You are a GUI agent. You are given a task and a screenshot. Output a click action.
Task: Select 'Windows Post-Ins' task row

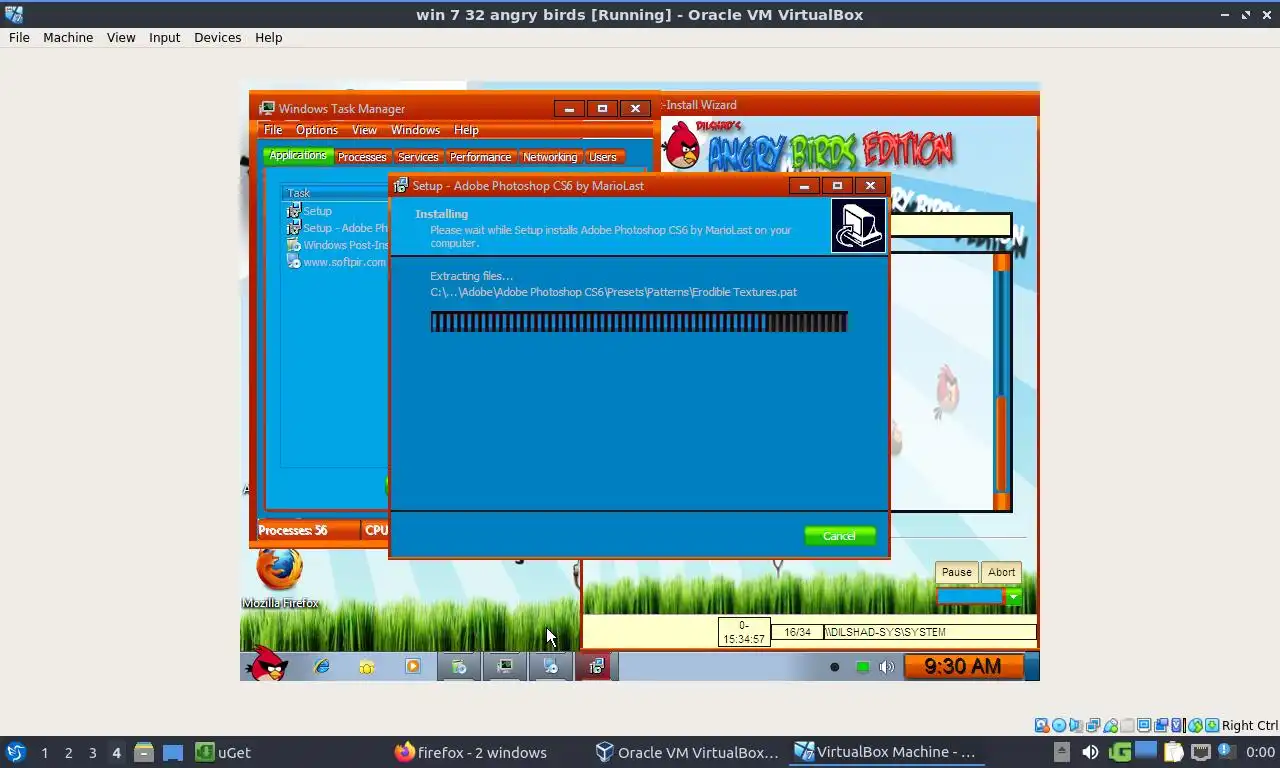(337, 245)
